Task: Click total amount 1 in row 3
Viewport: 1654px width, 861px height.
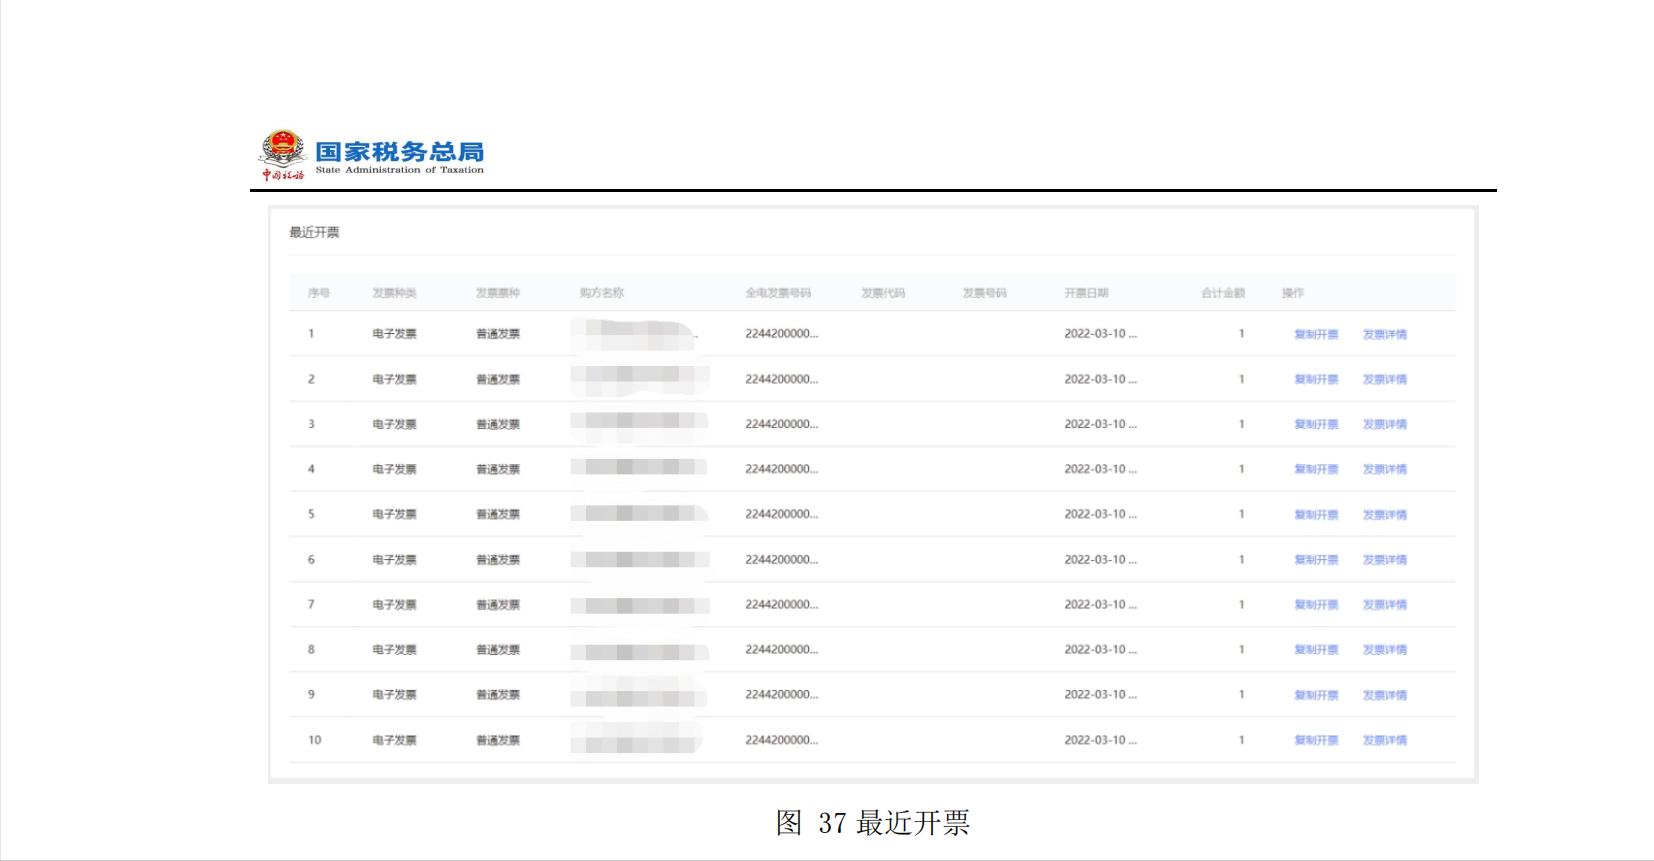Action: (1241, 424)
